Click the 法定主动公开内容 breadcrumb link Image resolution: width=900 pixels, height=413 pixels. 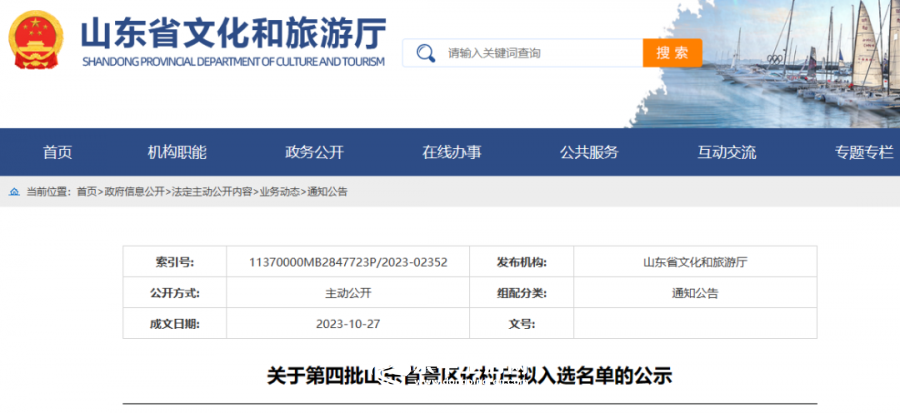point(211,192)
